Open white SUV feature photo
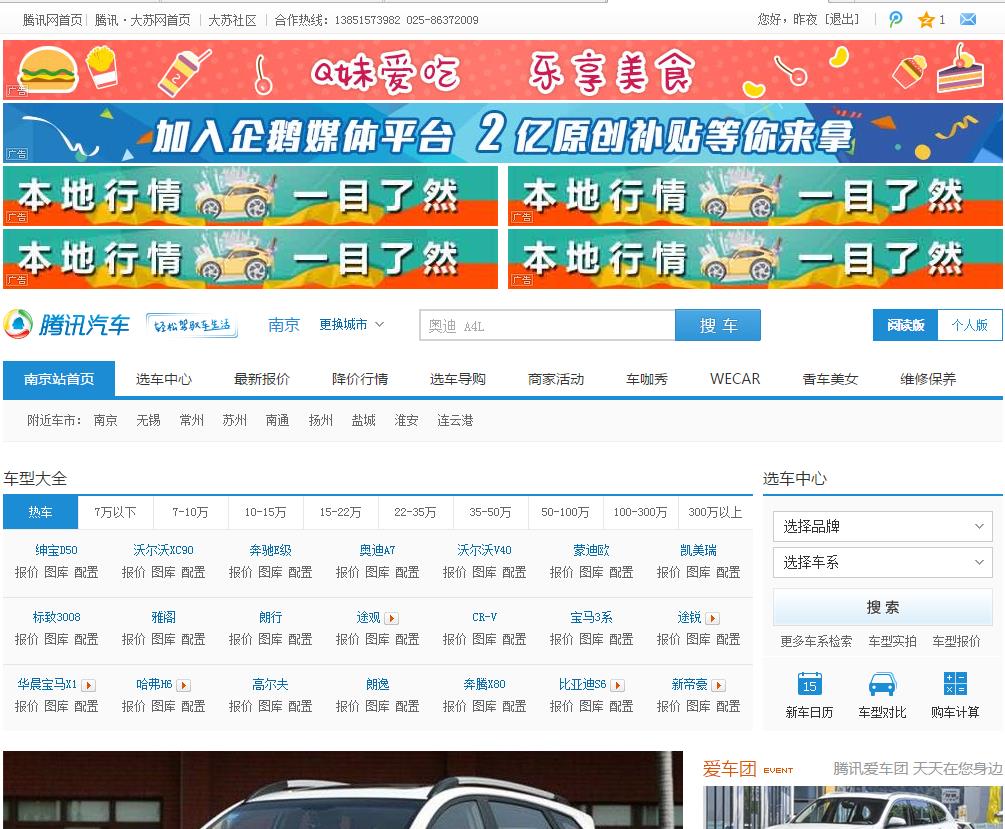1005x829 pixels. point(343,790)
